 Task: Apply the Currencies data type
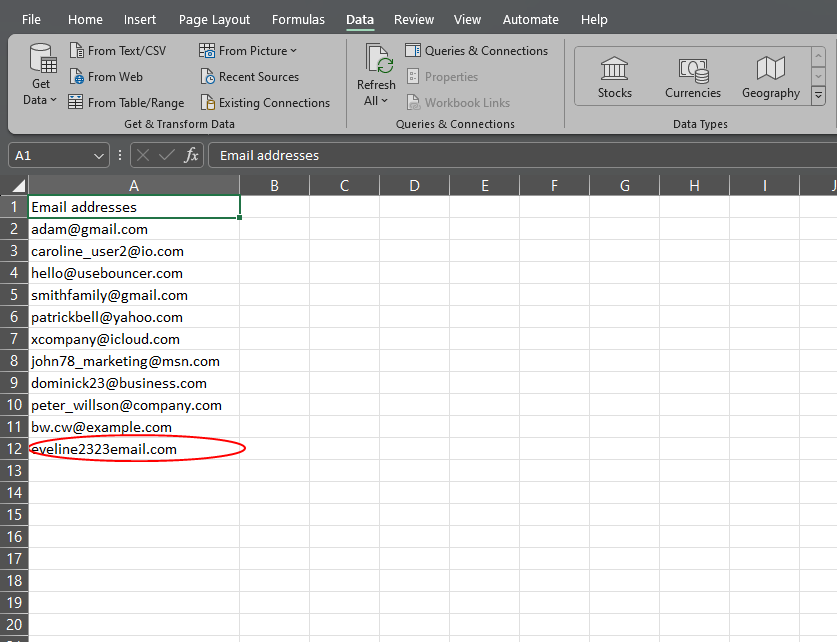(x=693, y=76)
